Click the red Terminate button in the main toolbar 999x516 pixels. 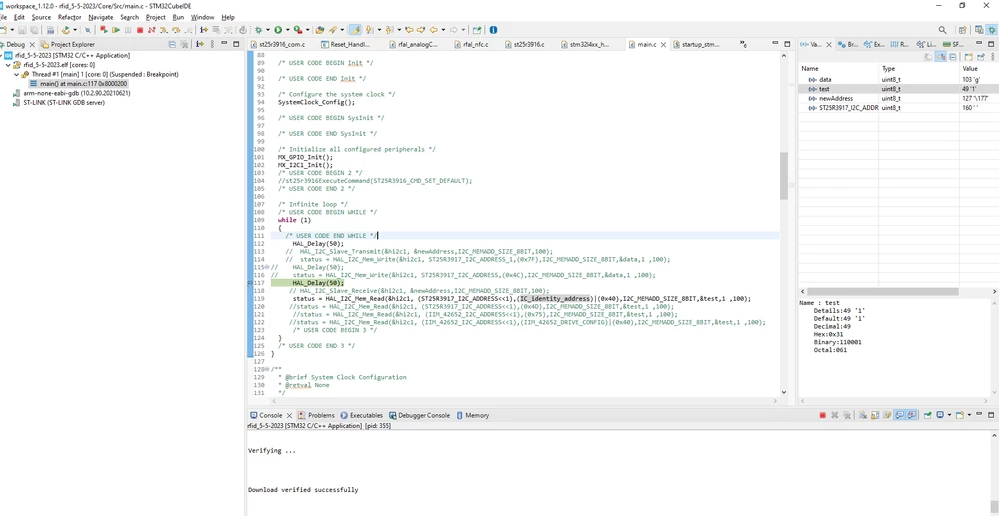(x=140, y=30)
